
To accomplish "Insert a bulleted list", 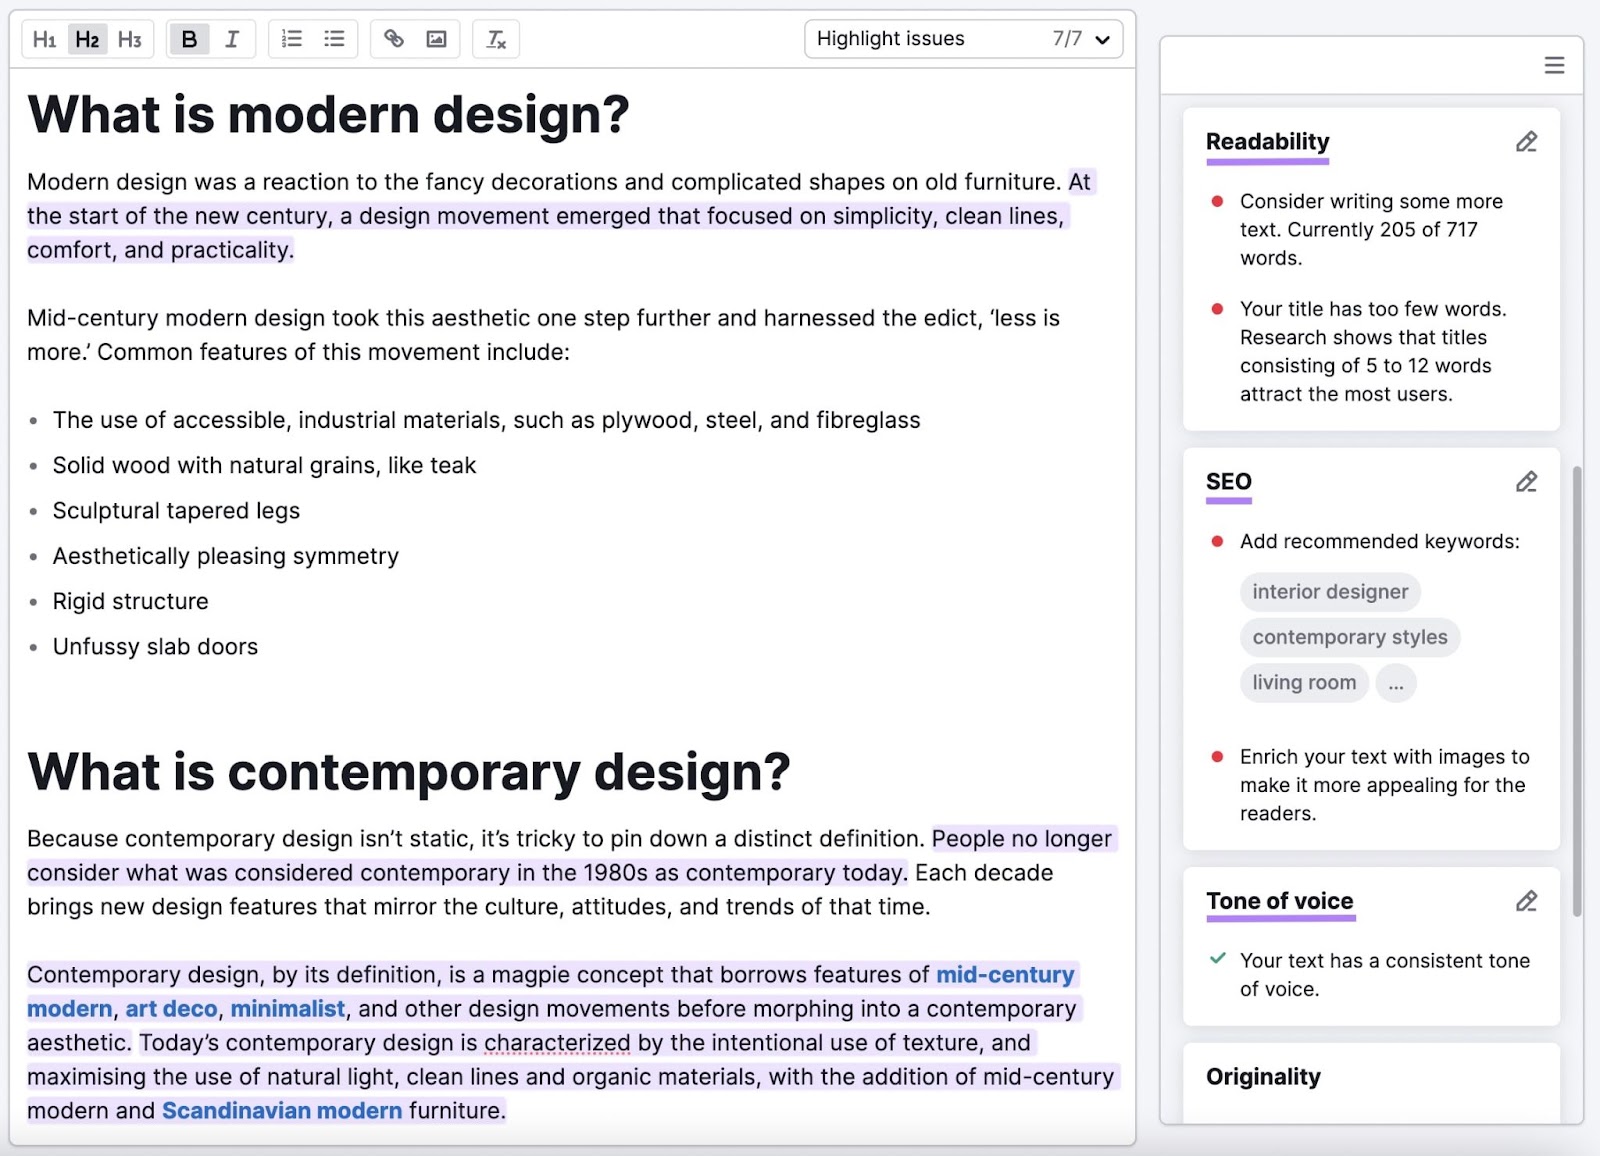I will point(334,39).
